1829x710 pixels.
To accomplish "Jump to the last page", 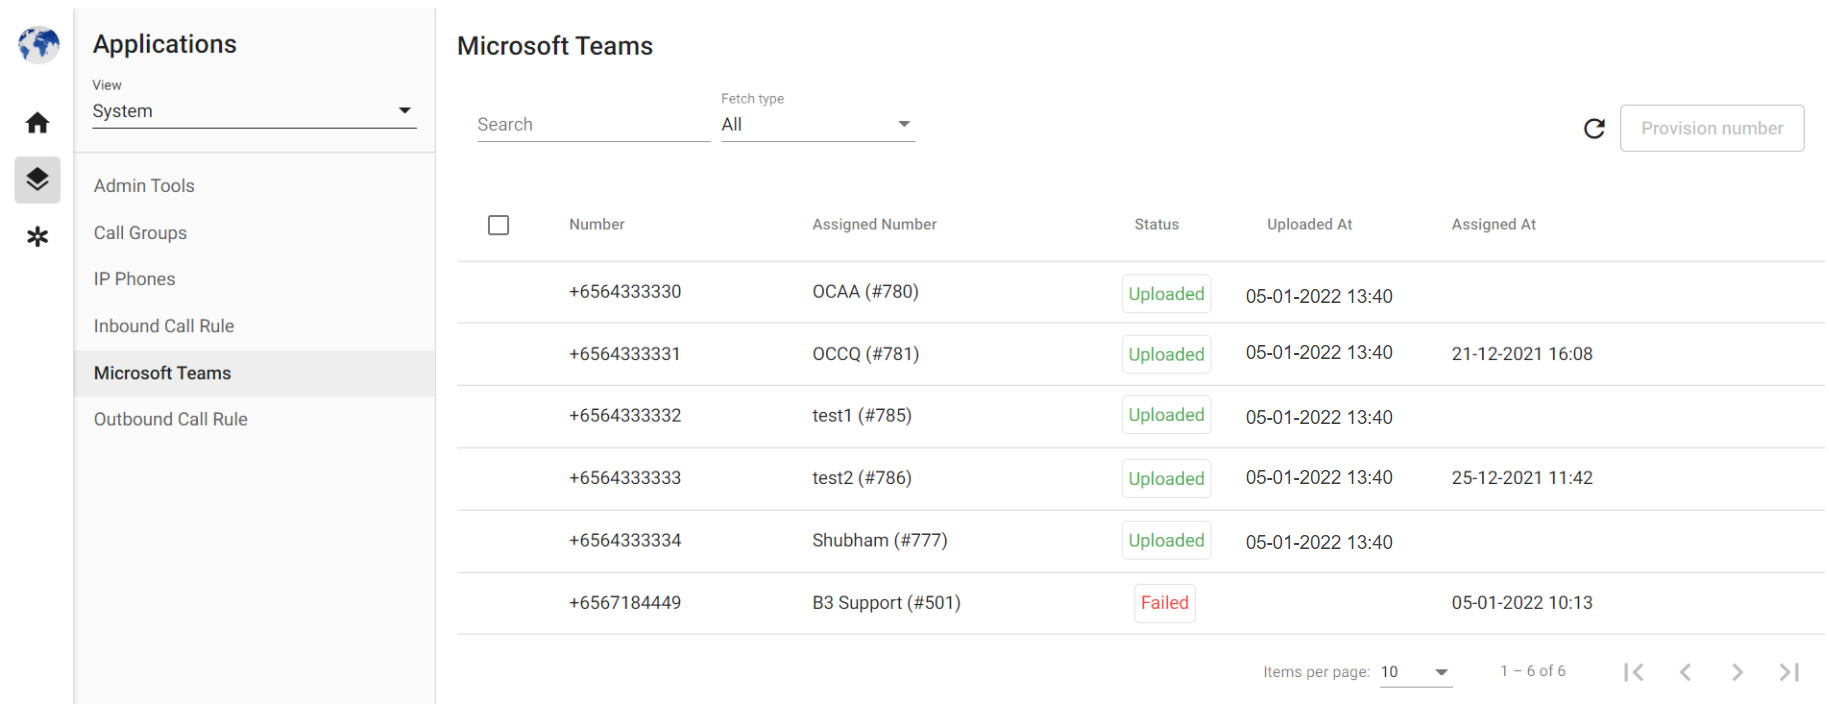I will tap(1789, 672).
